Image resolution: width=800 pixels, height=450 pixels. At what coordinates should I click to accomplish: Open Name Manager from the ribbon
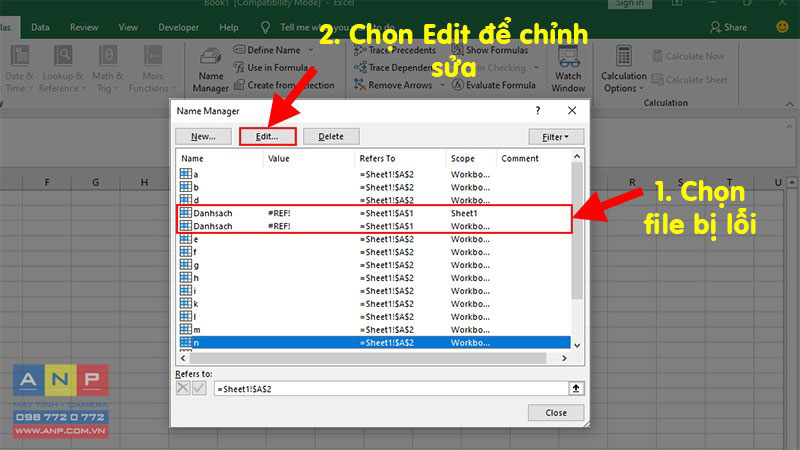210,70
